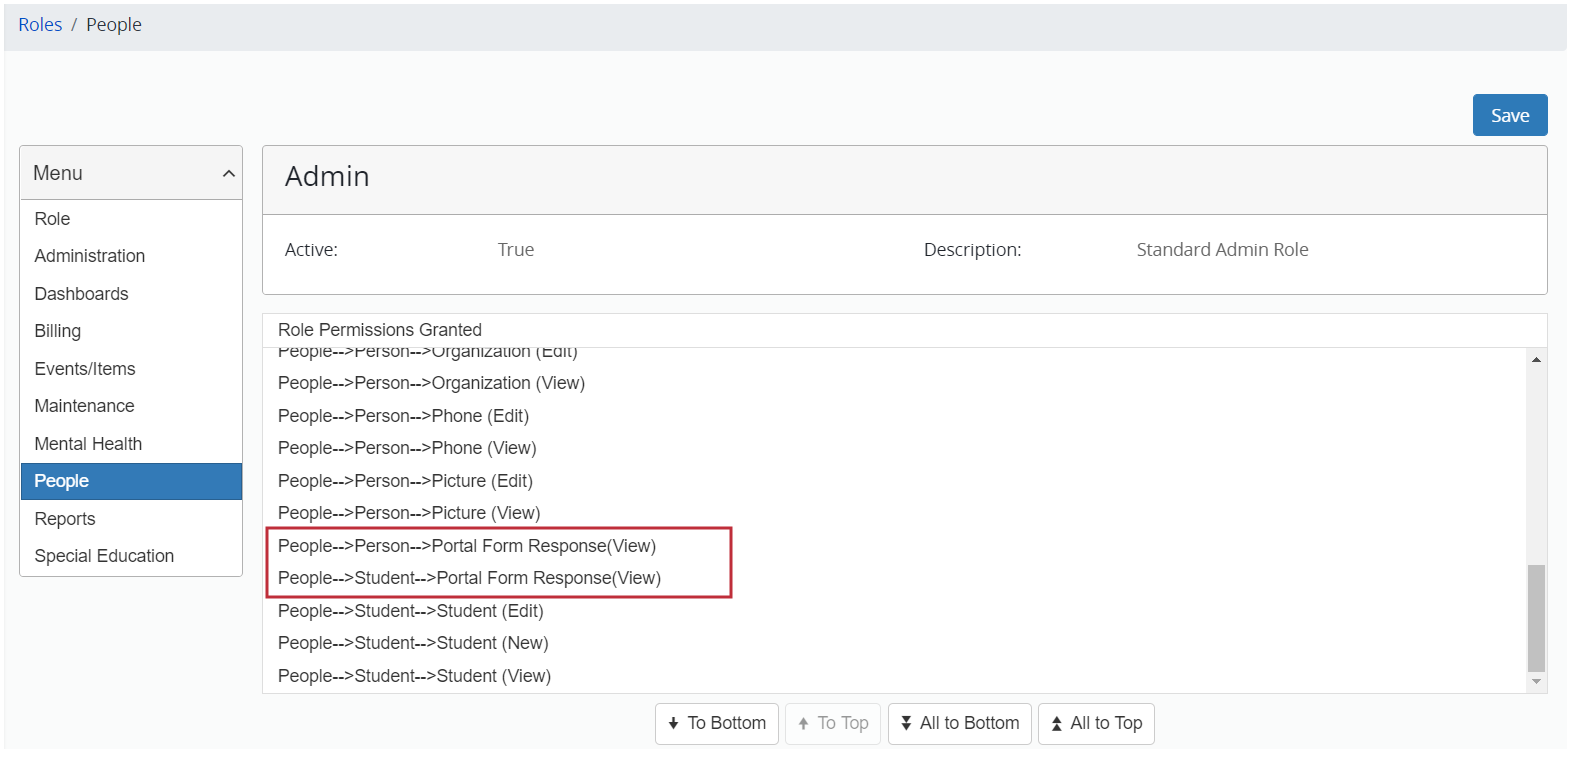
Task: Click All to Top double-arrow button
Action: pos(1096,723)
